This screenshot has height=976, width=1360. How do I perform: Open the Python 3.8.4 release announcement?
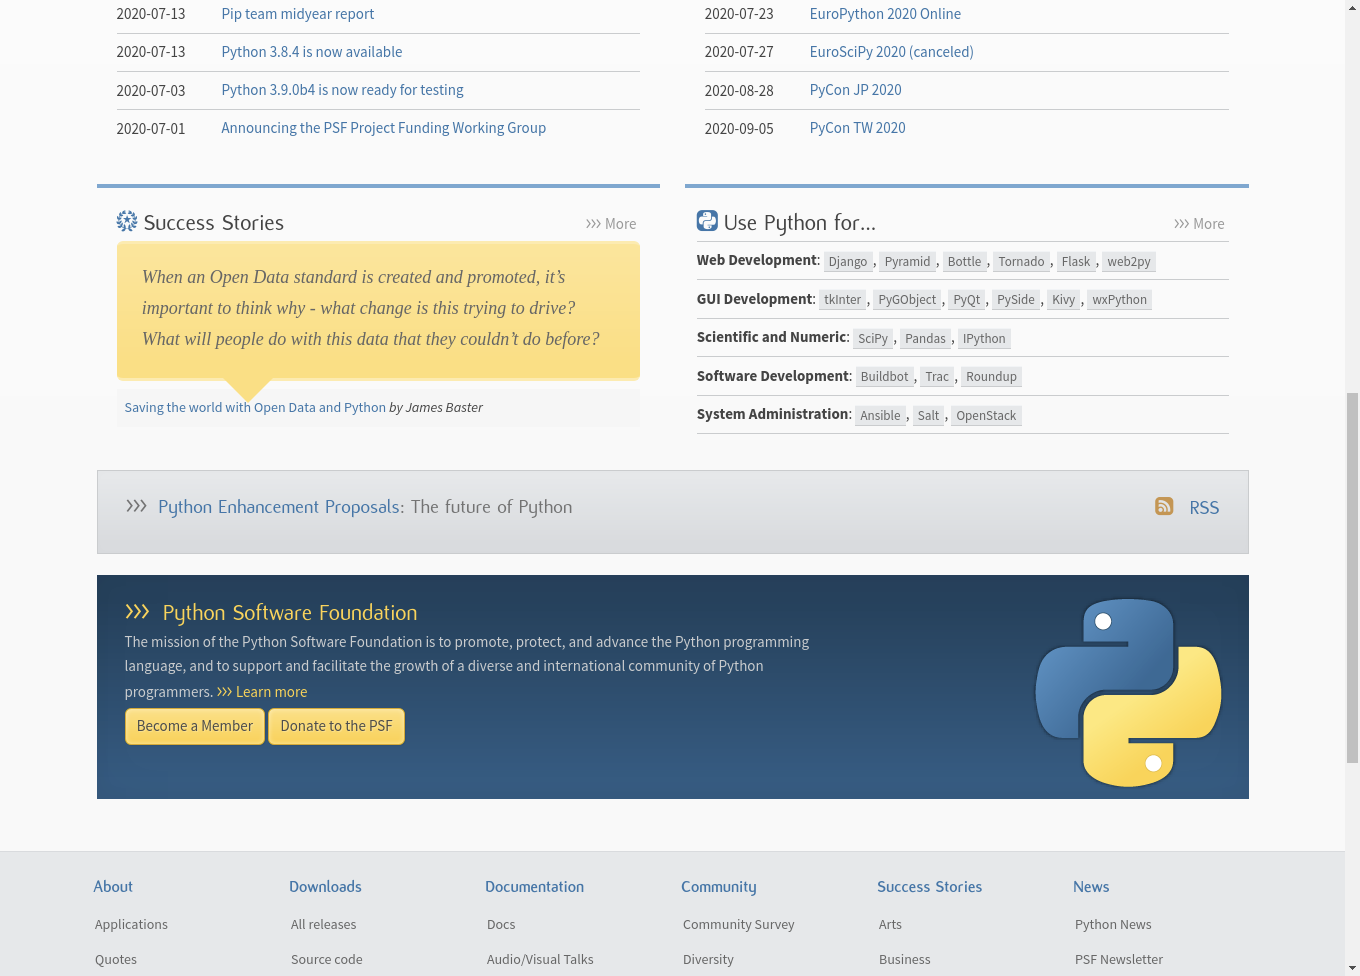(311, 51)
